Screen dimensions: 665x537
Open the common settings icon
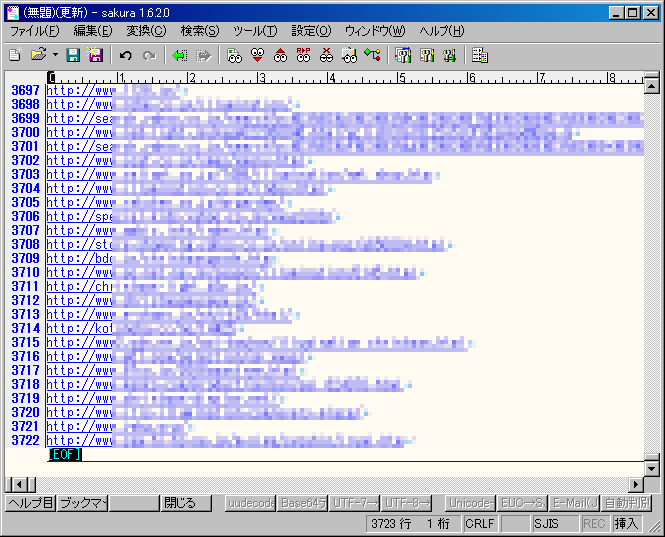427,55
